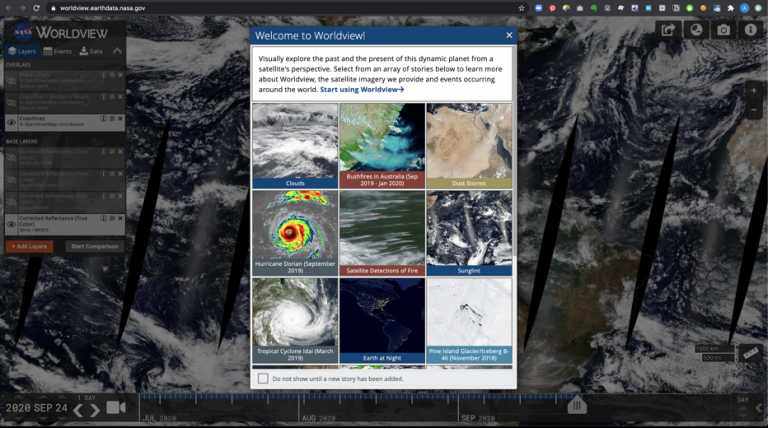Remove the Terra / MODIS Corrected Reflectance layer
This screenshot has width=768, height=428.
pyautogui.click(x=120, y=218)
